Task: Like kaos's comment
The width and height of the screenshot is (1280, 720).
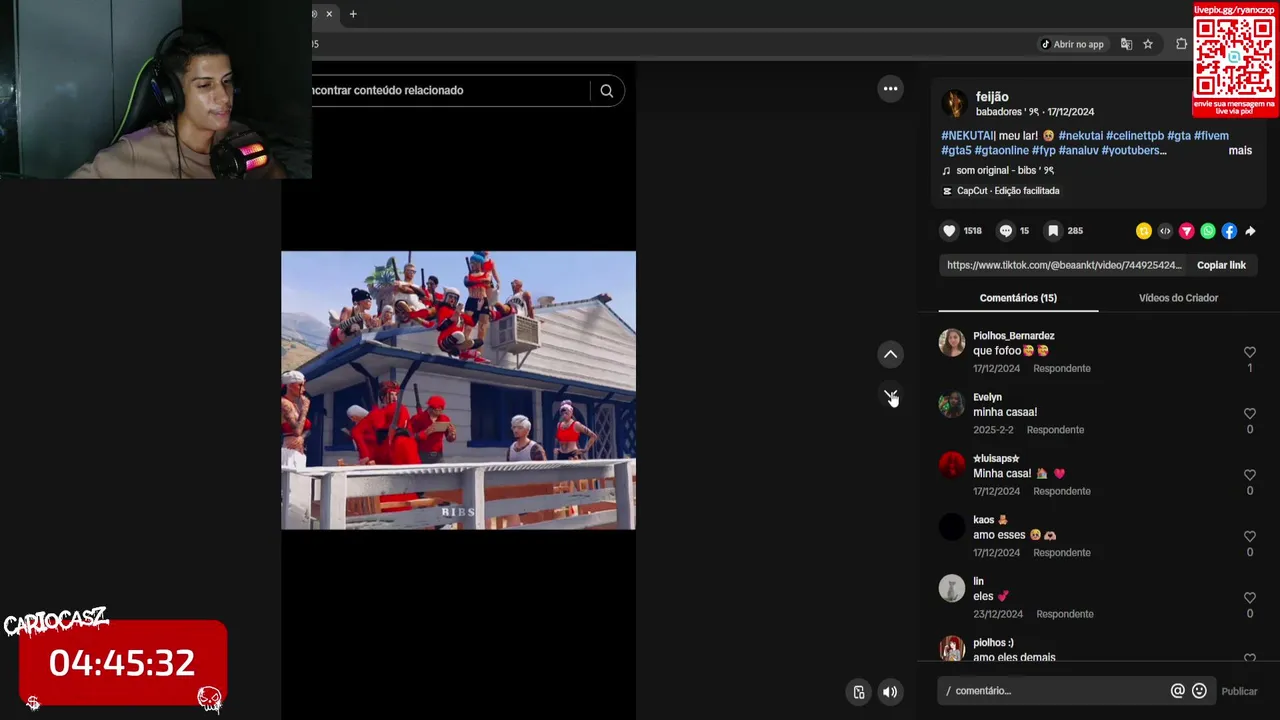Action: click(1249, 536)
